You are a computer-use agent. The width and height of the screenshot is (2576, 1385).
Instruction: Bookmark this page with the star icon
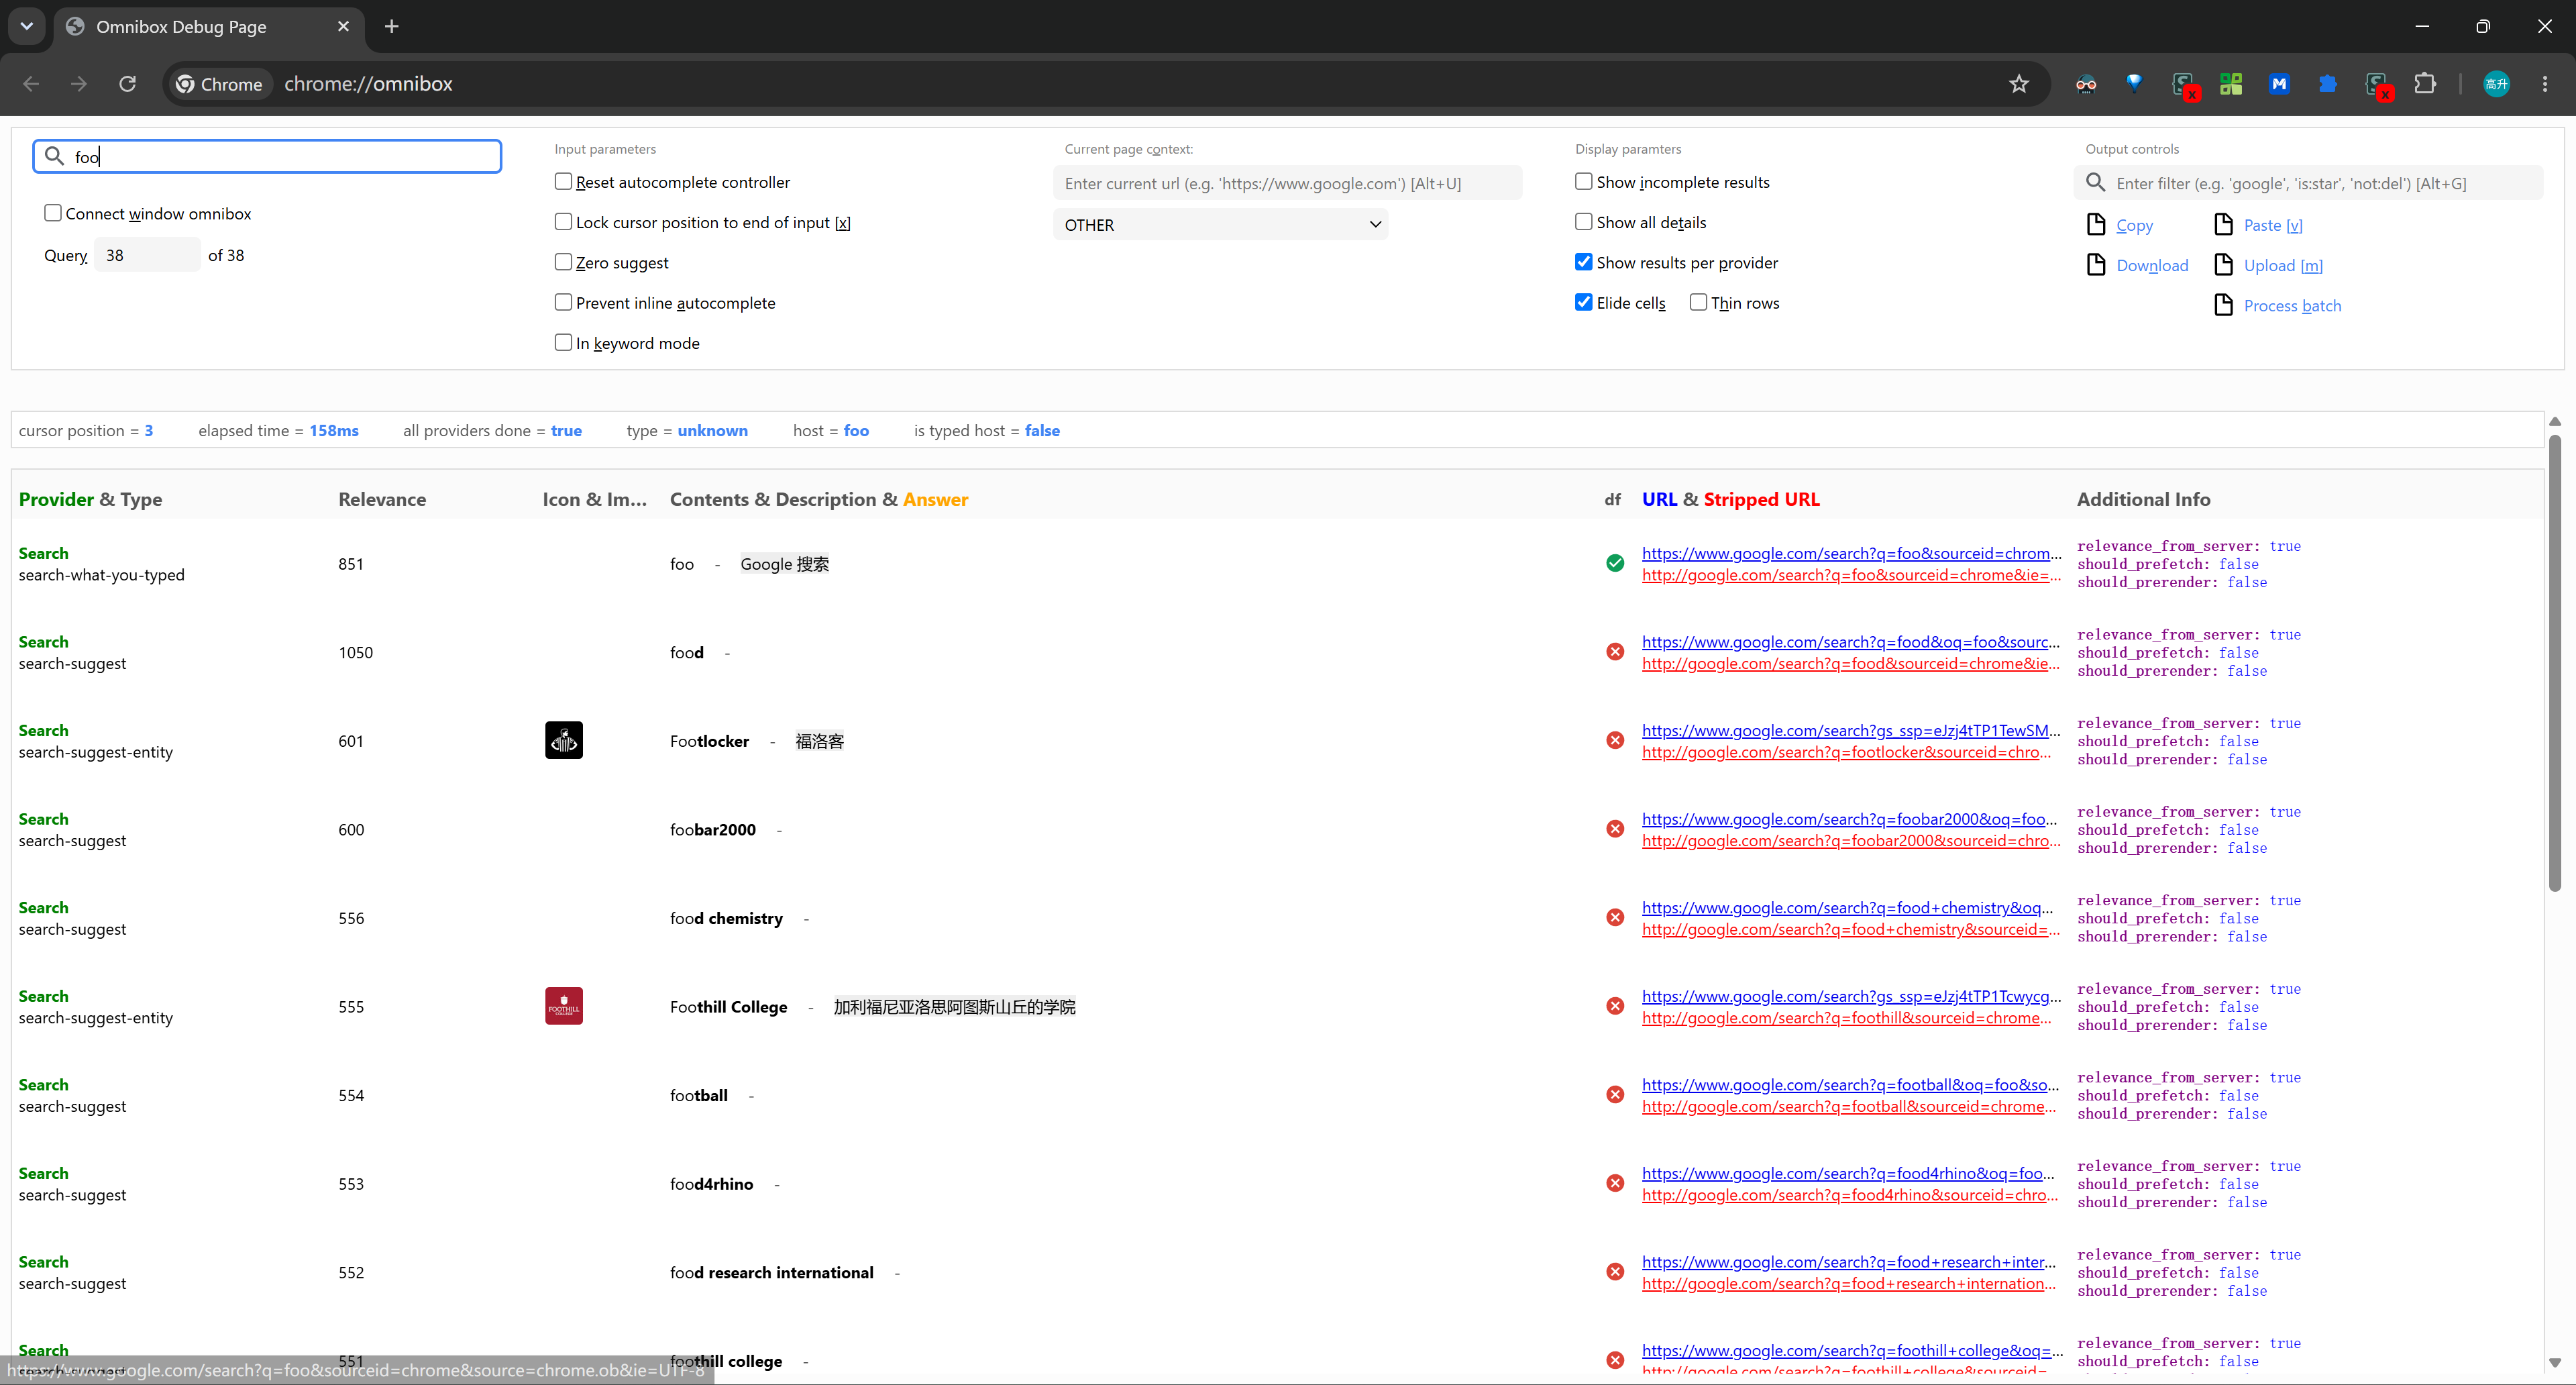pyautogui.click(x=2019, y=84)
